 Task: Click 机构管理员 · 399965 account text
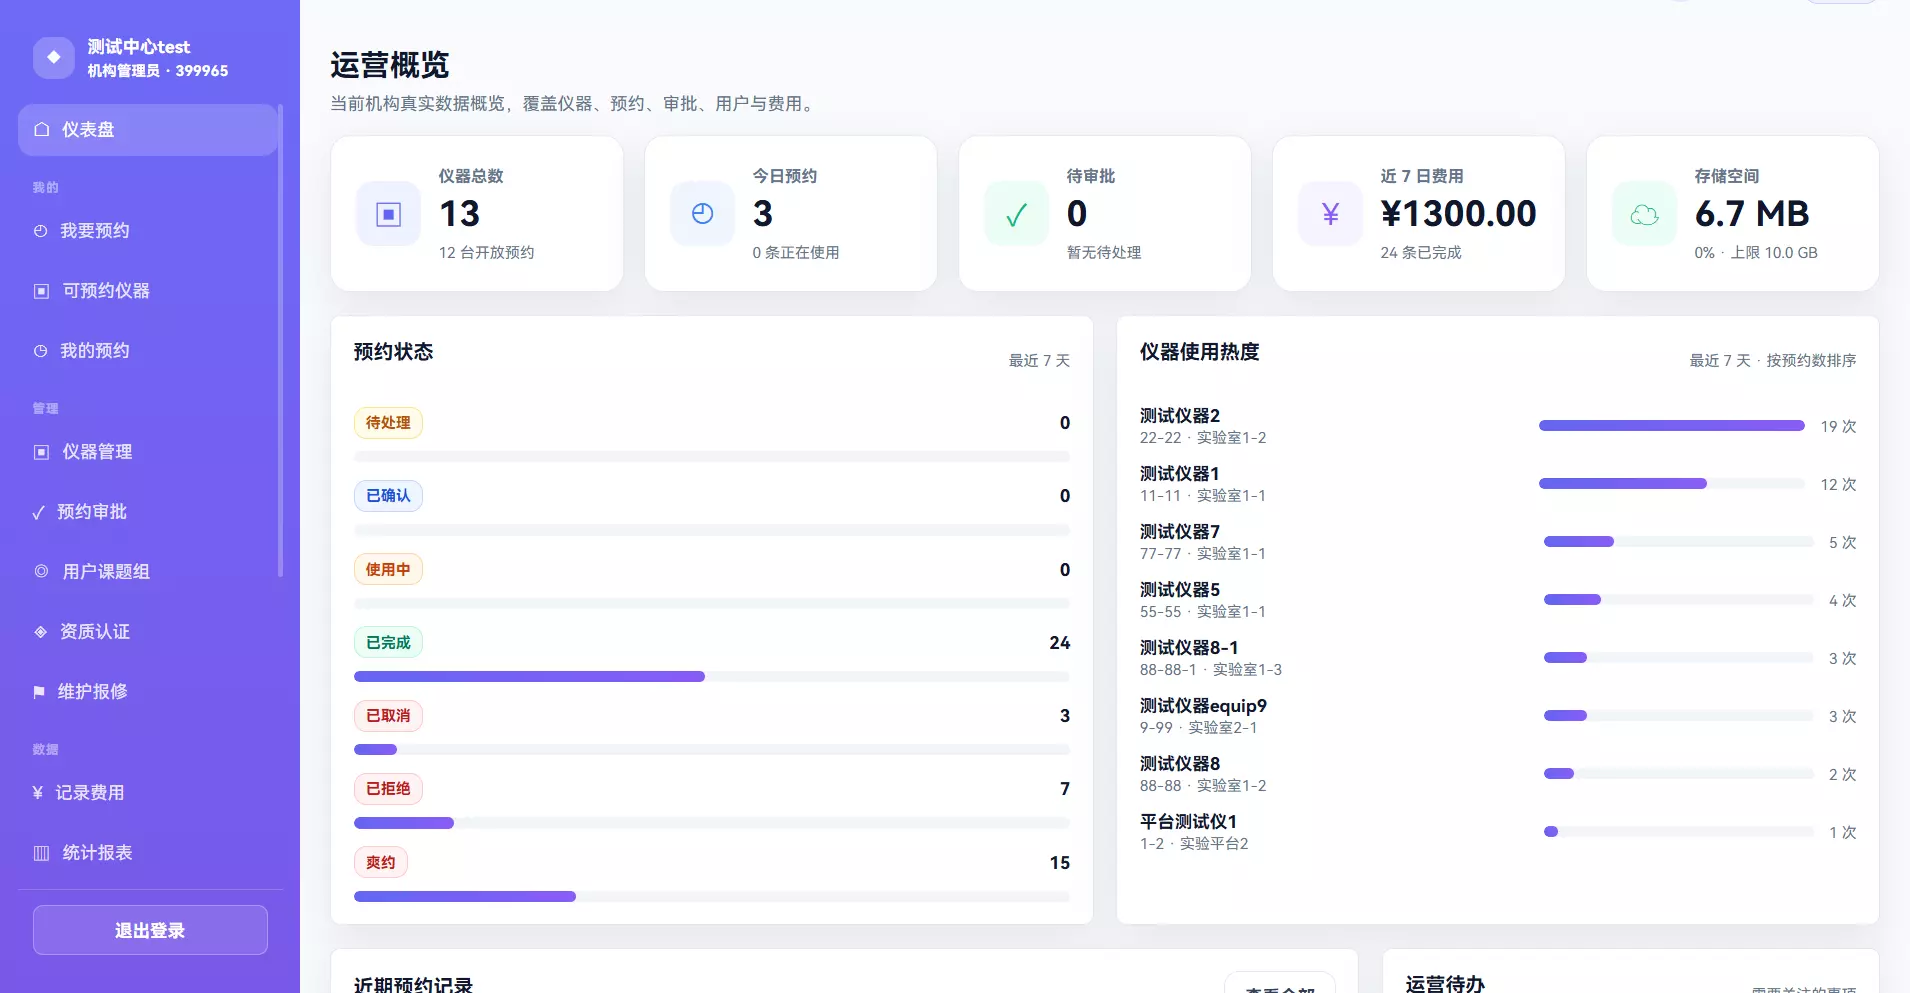158,71
